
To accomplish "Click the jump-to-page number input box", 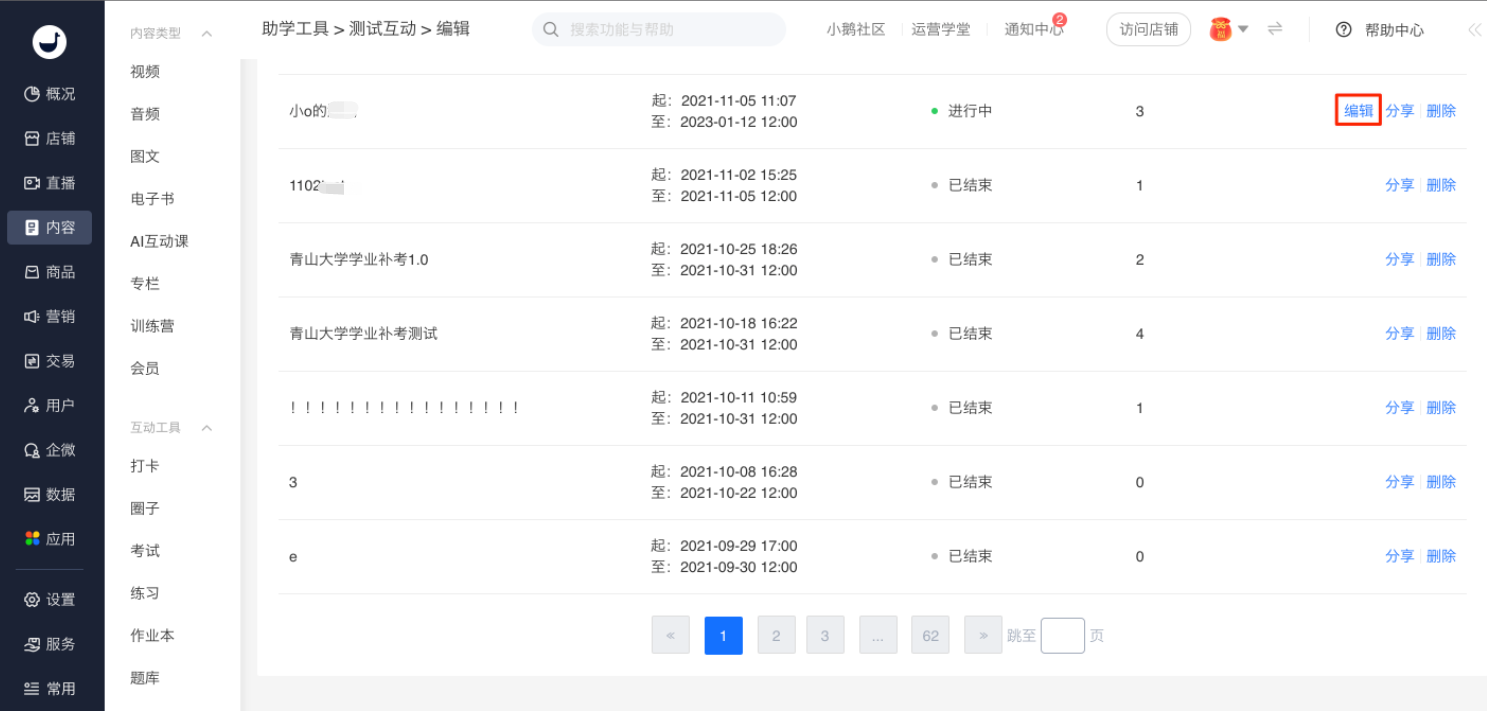I will pos(1062,635).
